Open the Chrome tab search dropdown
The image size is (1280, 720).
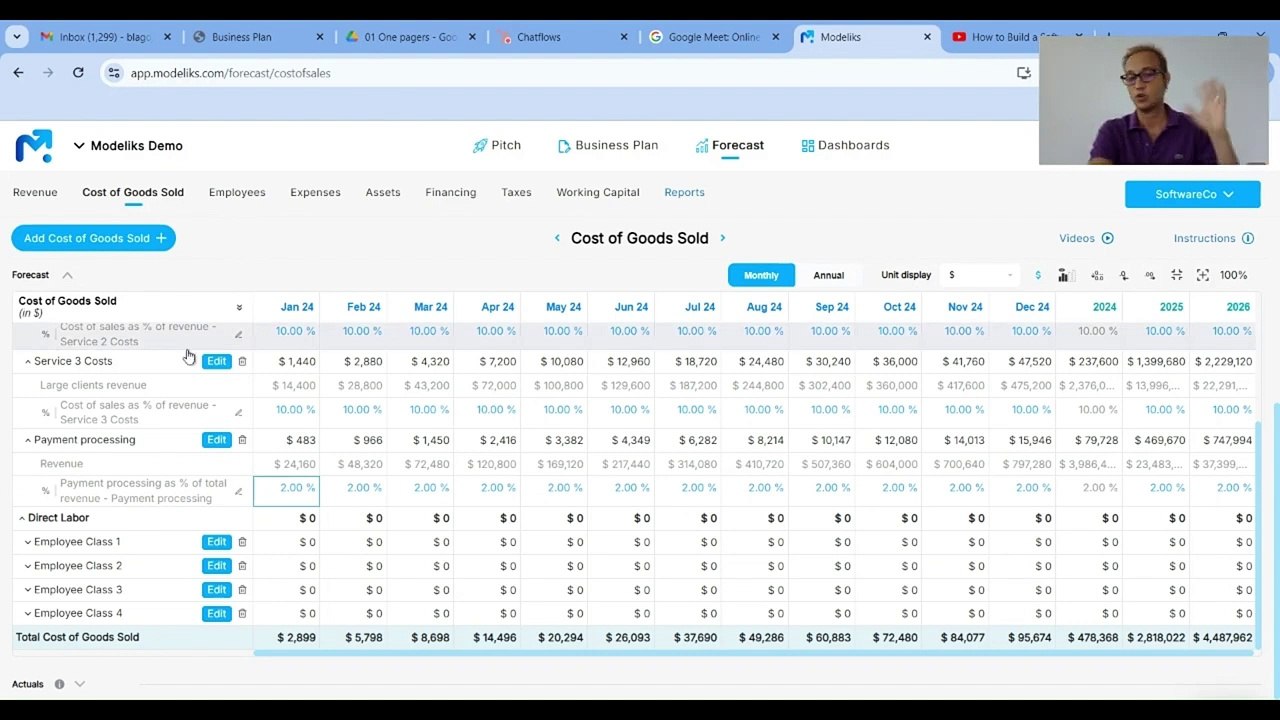(17, 37)
